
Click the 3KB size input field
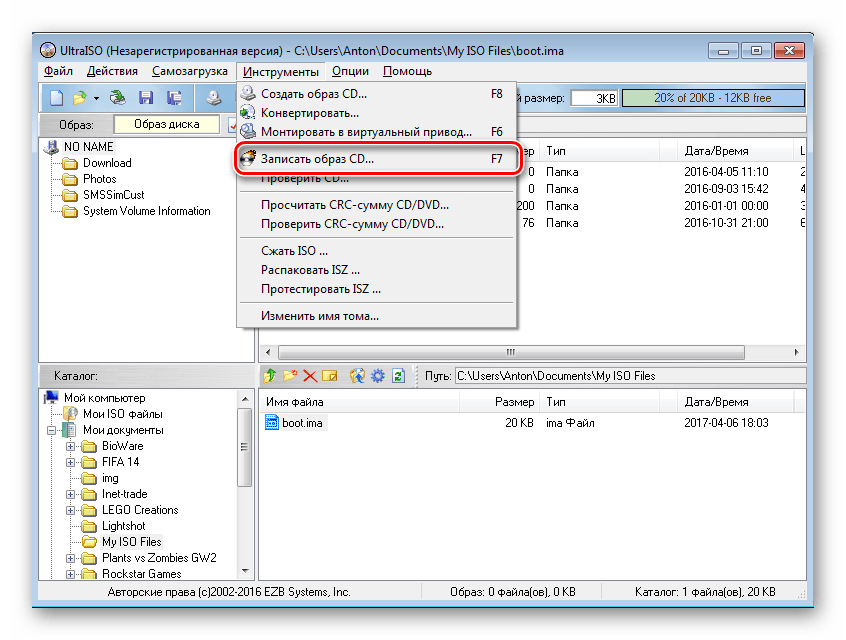tap(595, 98)
